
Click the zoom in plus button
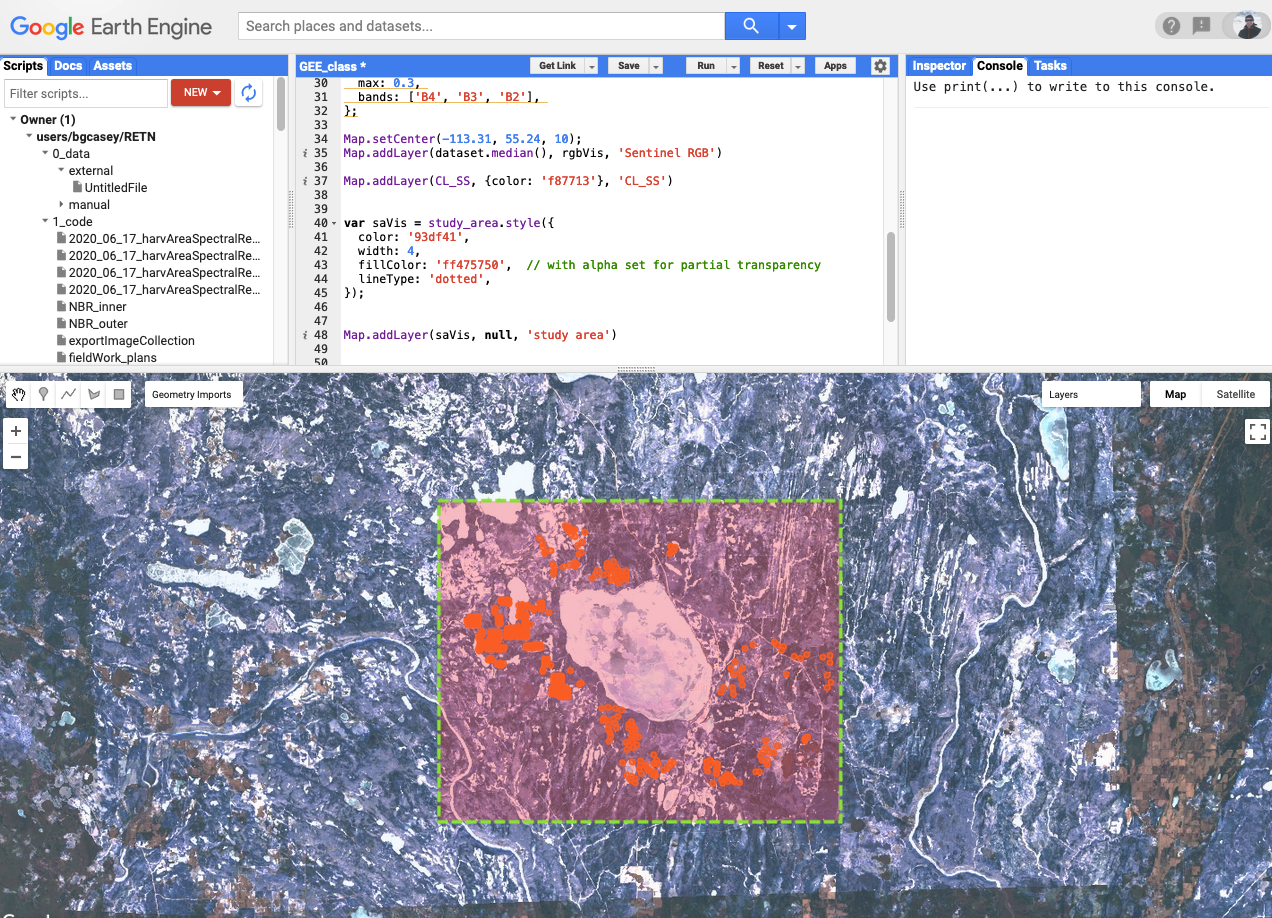tap(16, 431)
